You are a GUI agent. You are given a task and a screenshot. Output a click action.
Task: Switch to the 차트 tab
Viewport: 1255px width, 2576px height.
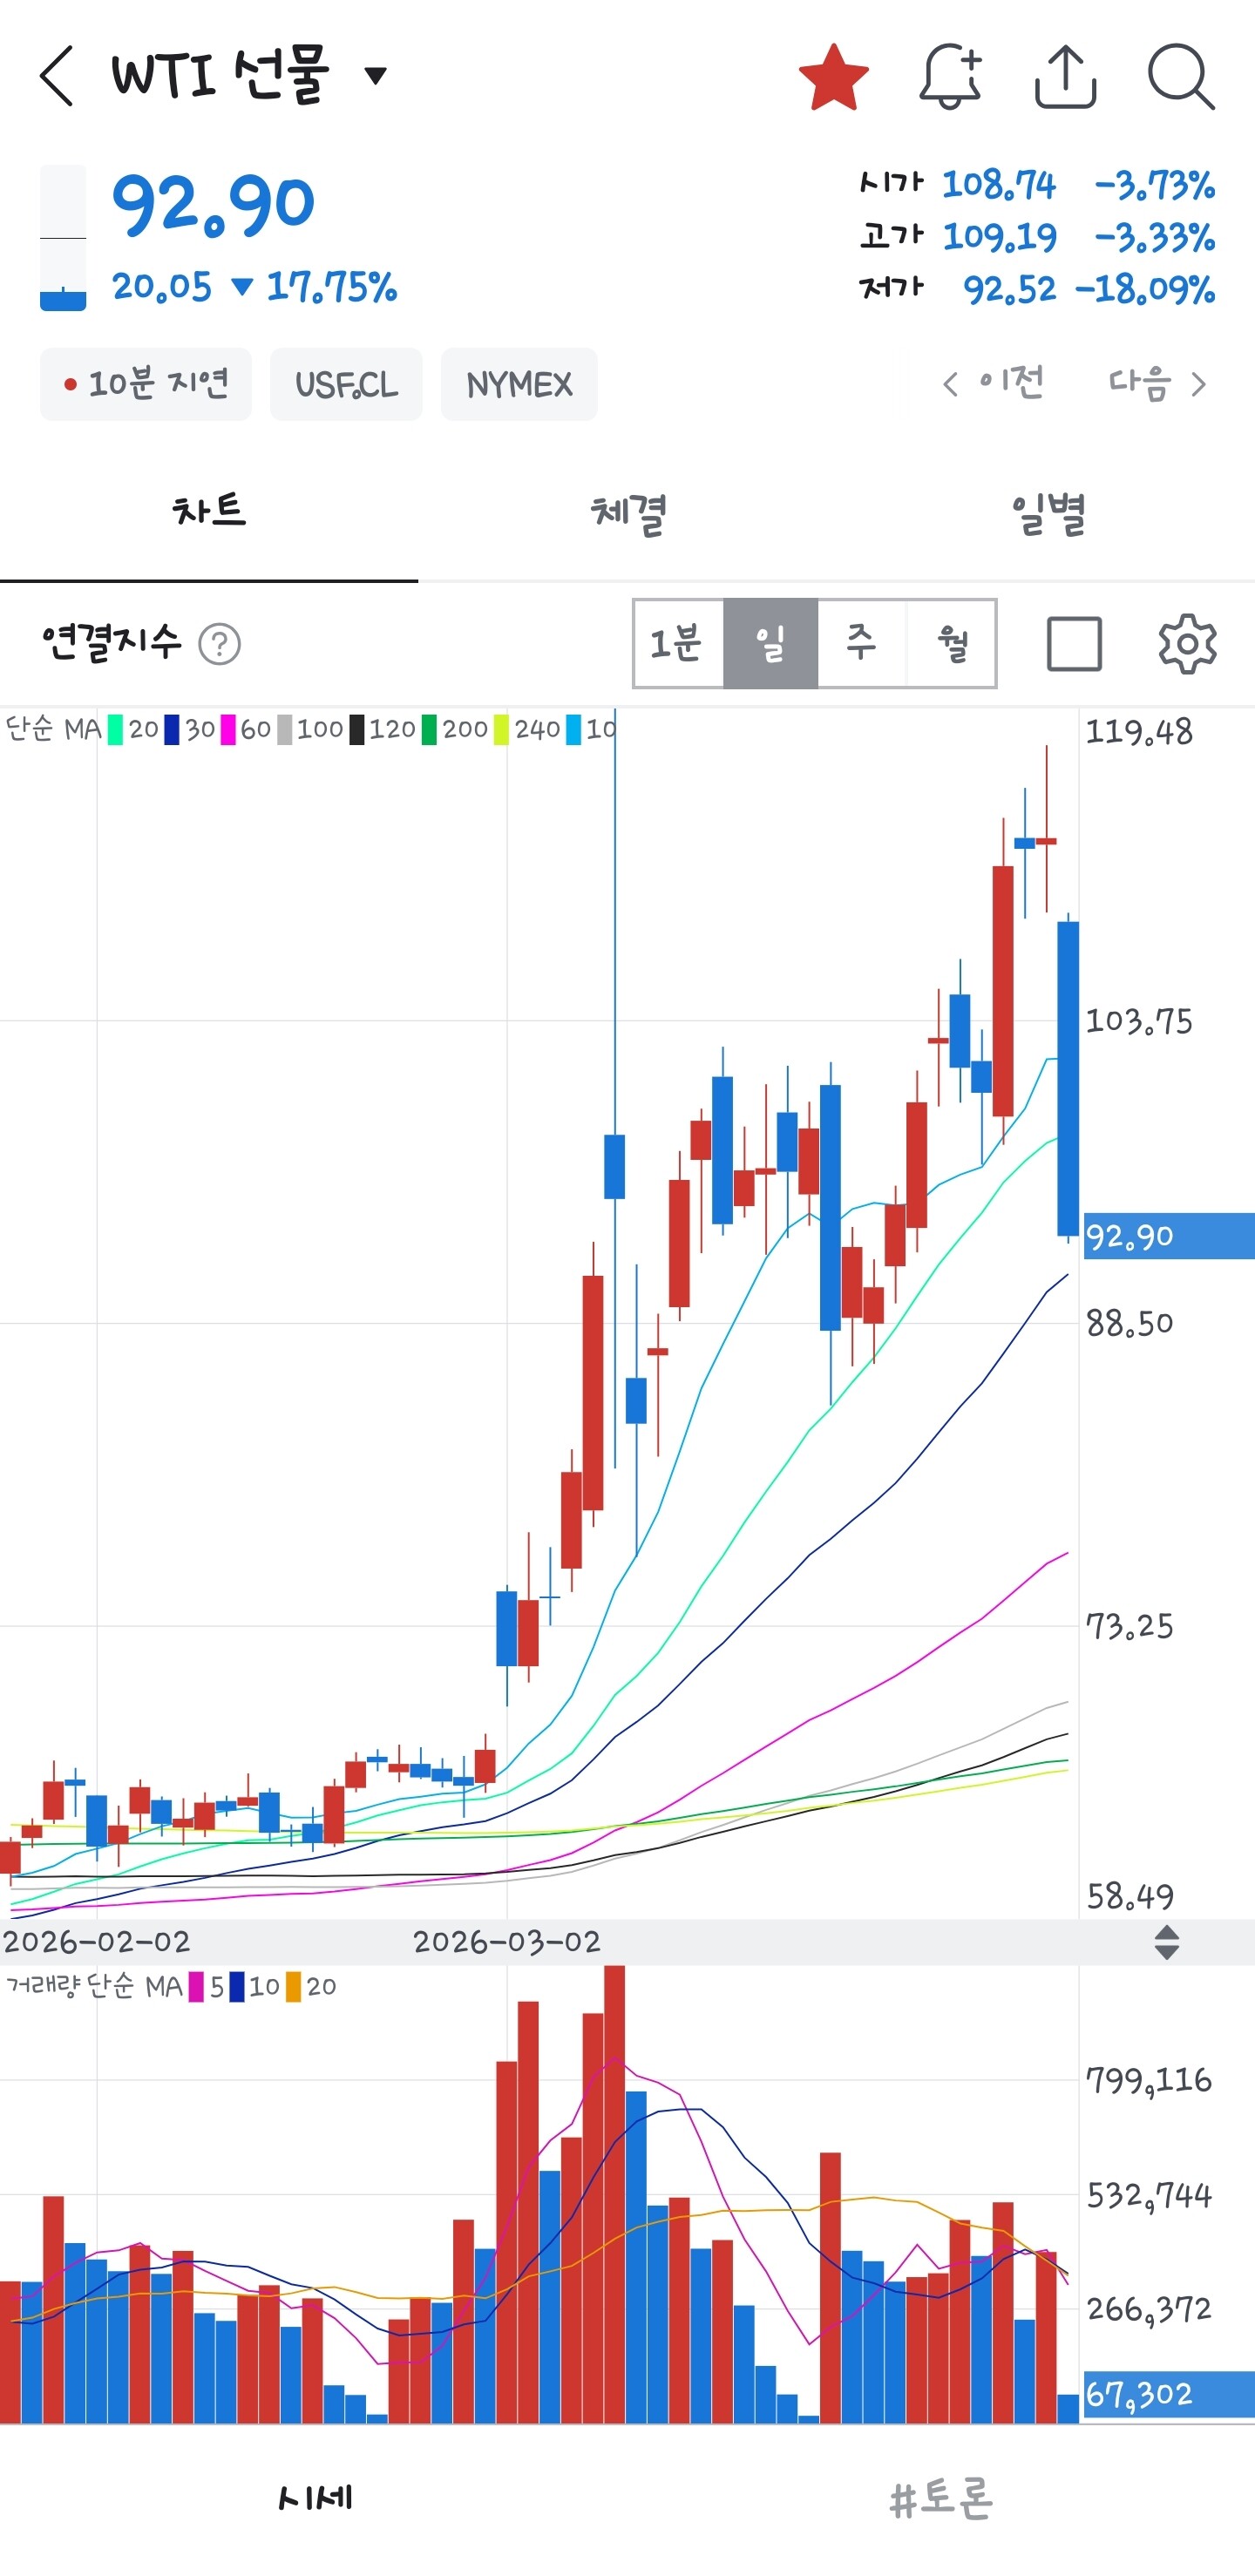point(209,511)
